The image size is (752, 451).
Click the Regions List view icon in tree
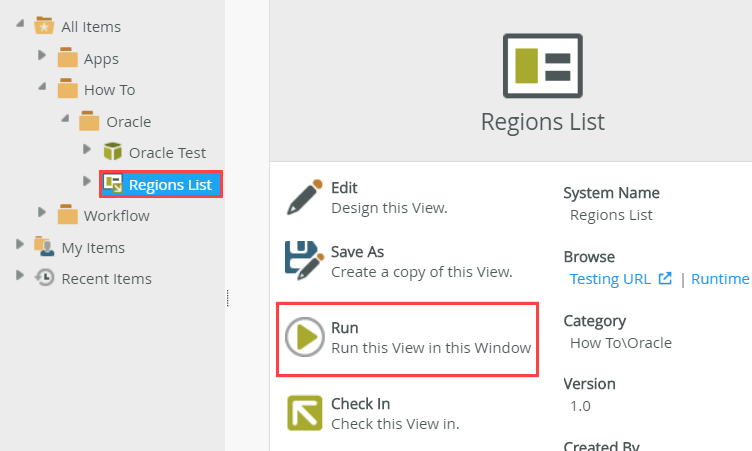click(x=113, y=184)
